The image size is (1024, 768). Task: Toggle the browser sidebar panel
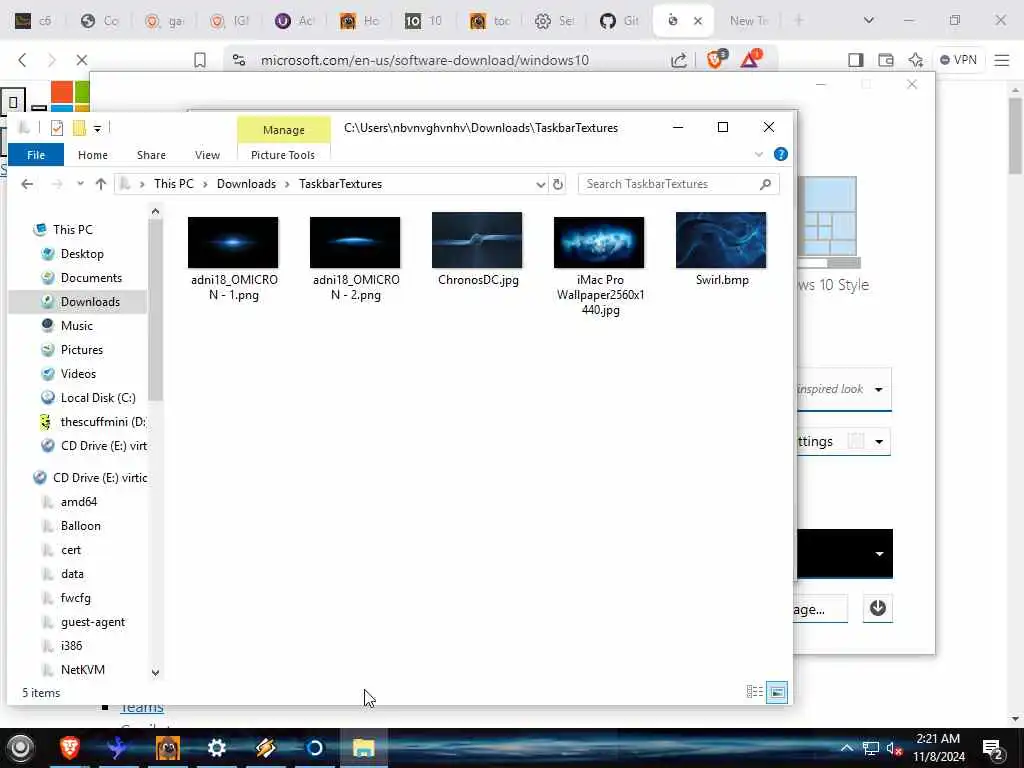(x=856, y=60)
